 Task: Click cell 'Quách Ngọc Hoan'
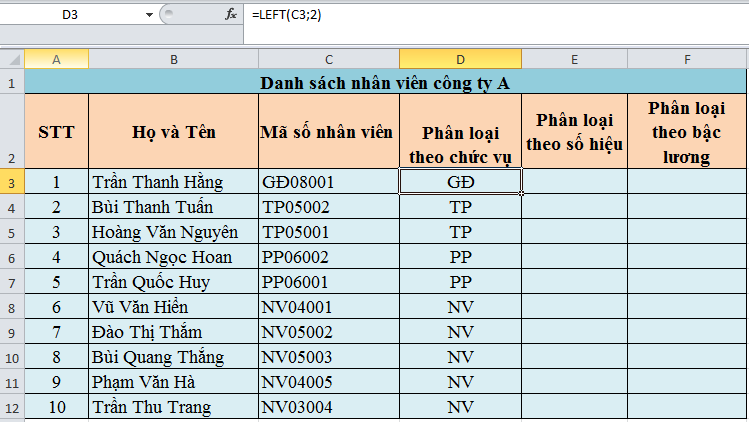click(173, 257)
